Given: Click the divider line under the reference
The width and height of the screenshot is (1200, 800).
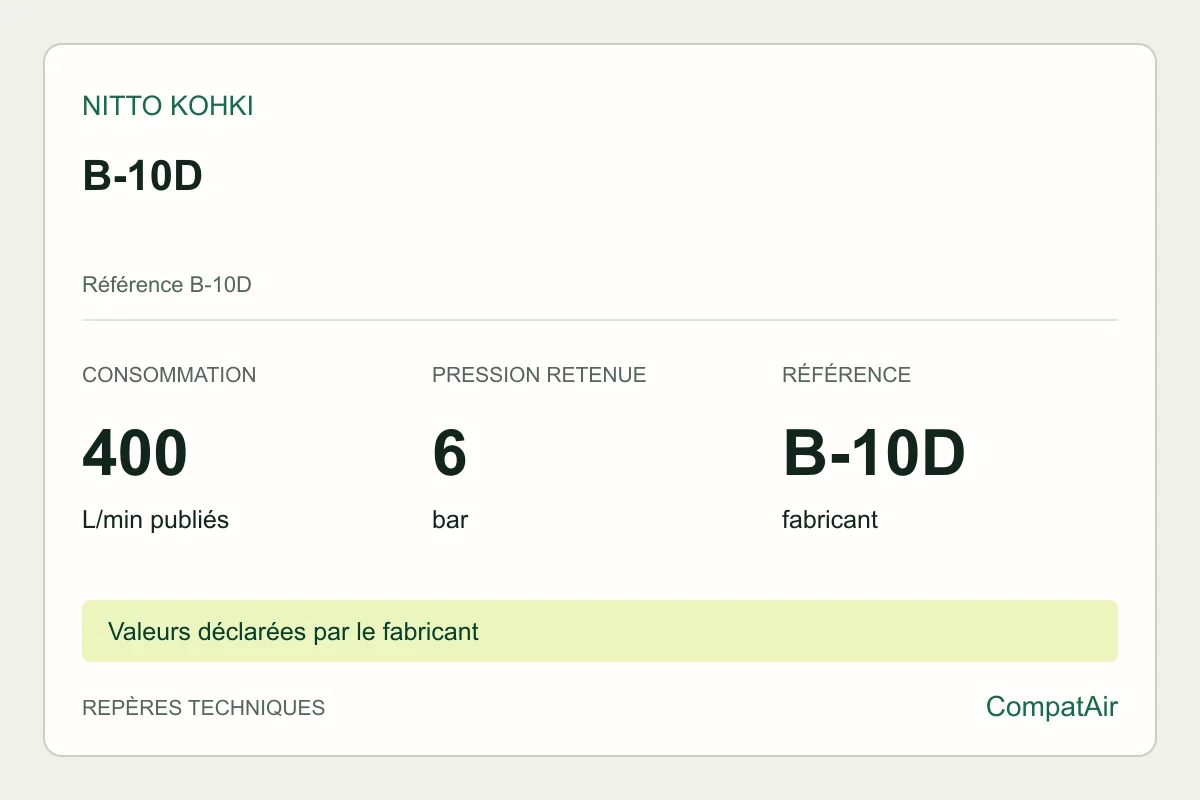Looking at the screenshot, I should coord(600,320).
